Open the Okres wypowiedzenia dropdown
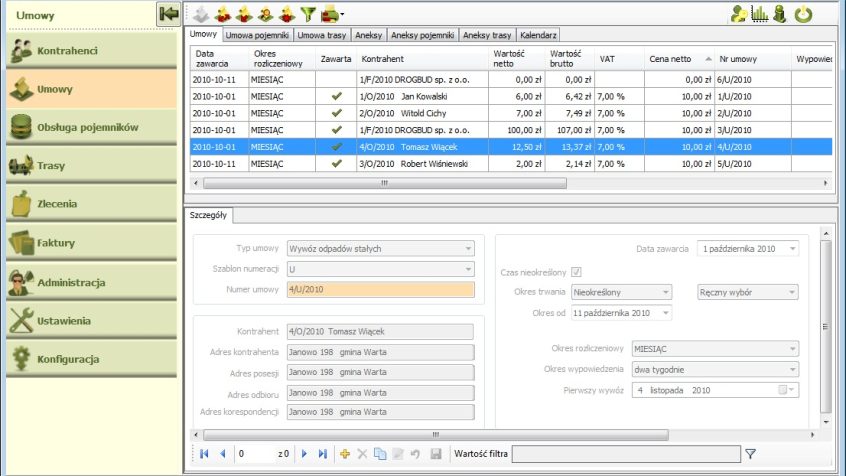 792,370
